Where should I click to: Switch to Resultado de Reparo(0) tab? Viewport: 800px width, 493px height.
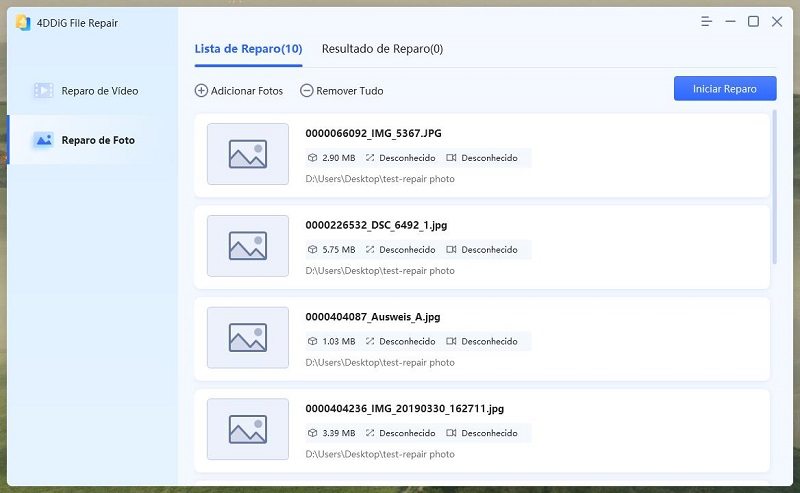click(382, 49)
